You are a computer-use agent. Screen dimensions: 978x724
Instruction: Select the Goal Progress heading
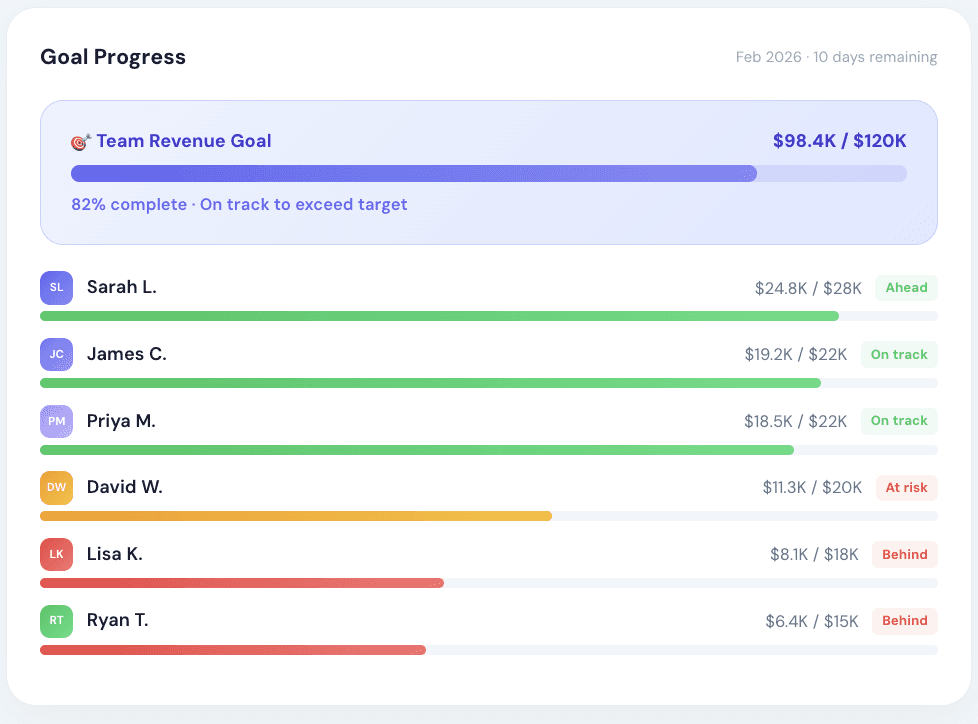pyautogui.click(x=112, y=57)
